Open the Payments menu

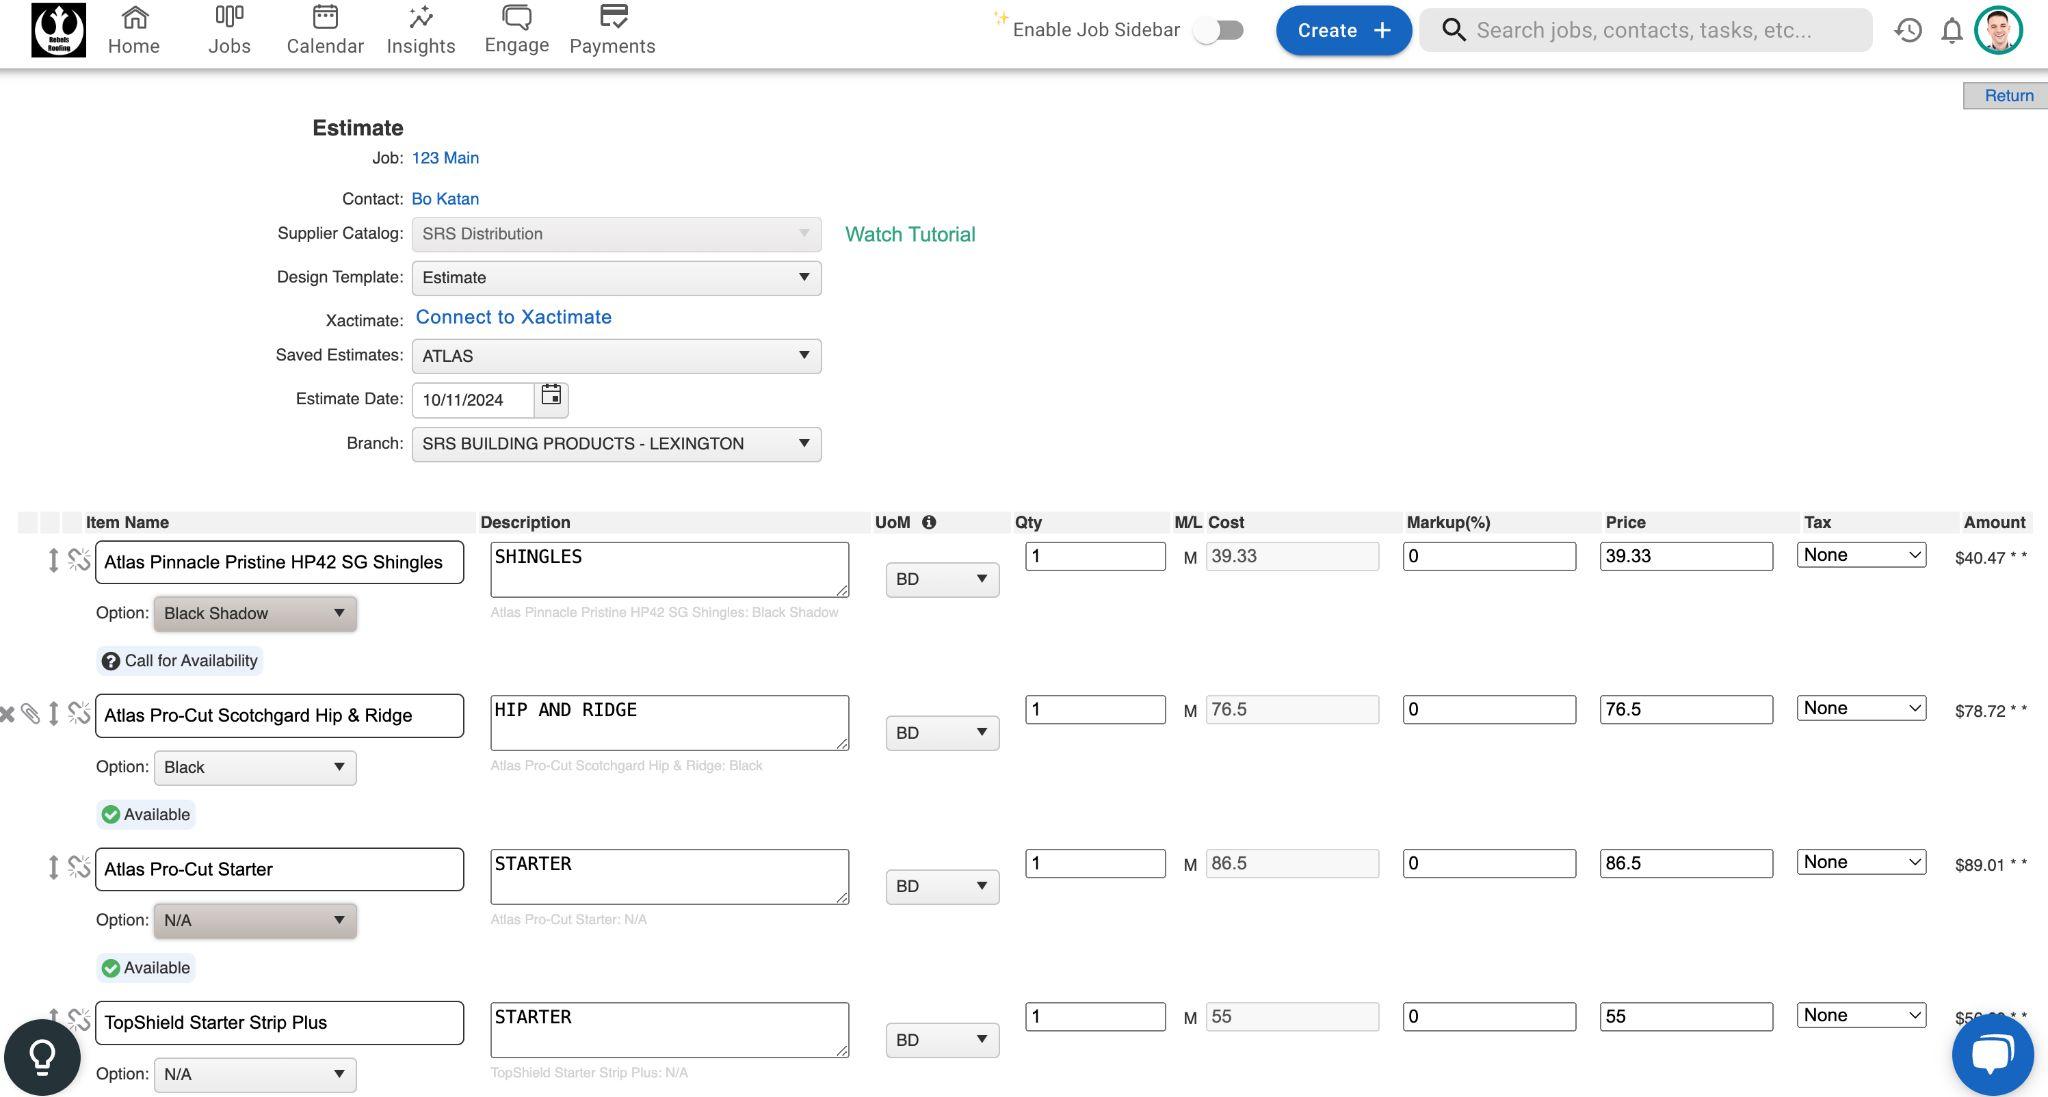point(612,30)
